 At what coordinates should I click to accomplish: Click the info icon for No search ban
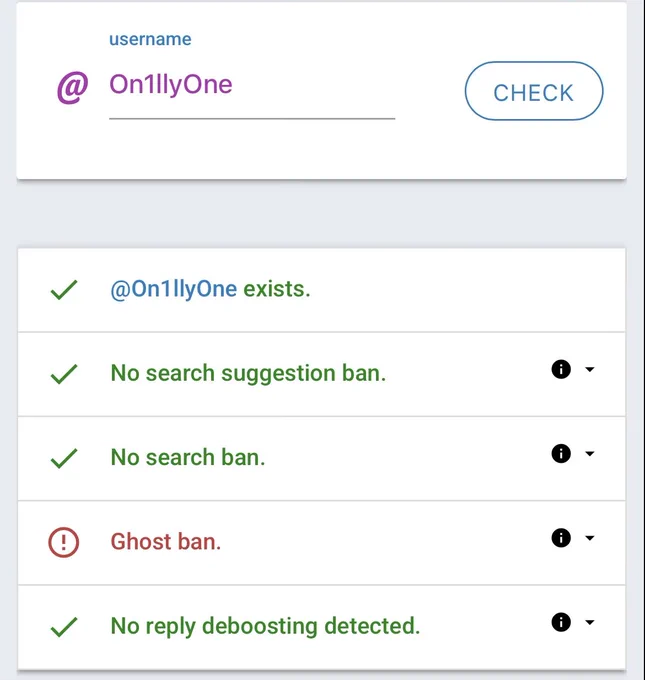[x=561, y=454]
